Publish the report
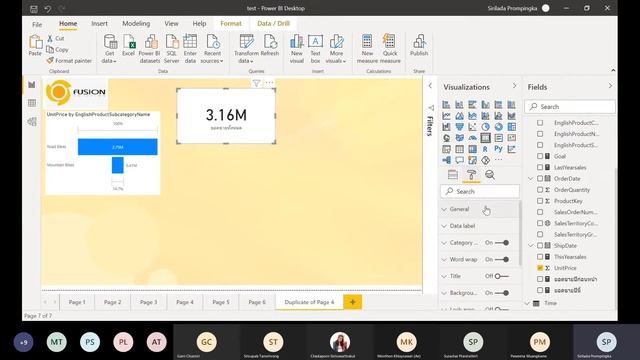This screenshot has height=360, width=640. [419, 45]
